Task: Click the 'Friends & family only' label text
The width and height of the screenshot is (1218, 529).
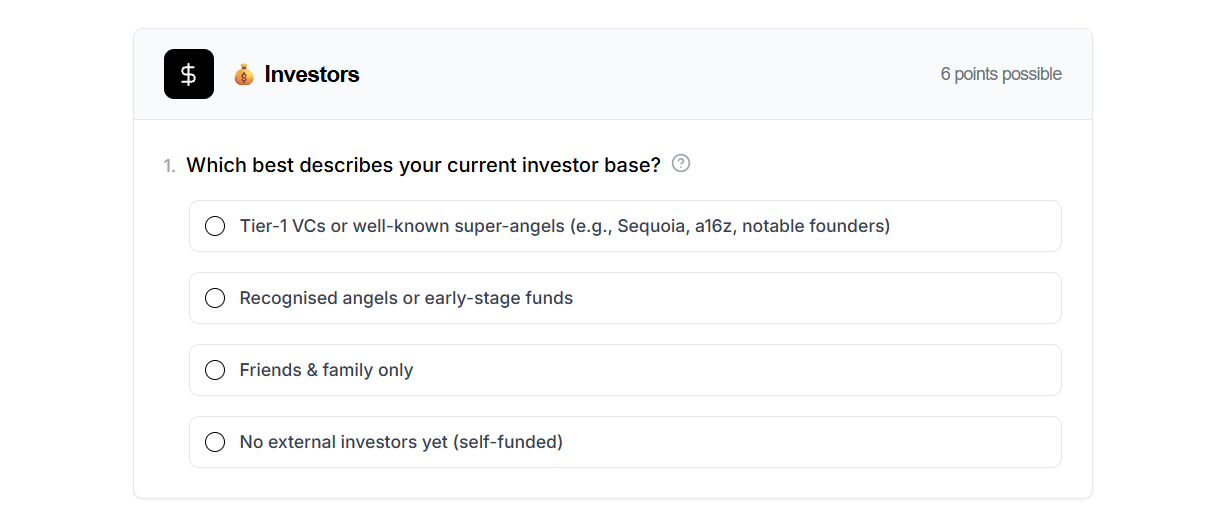Action: point(326,370)
